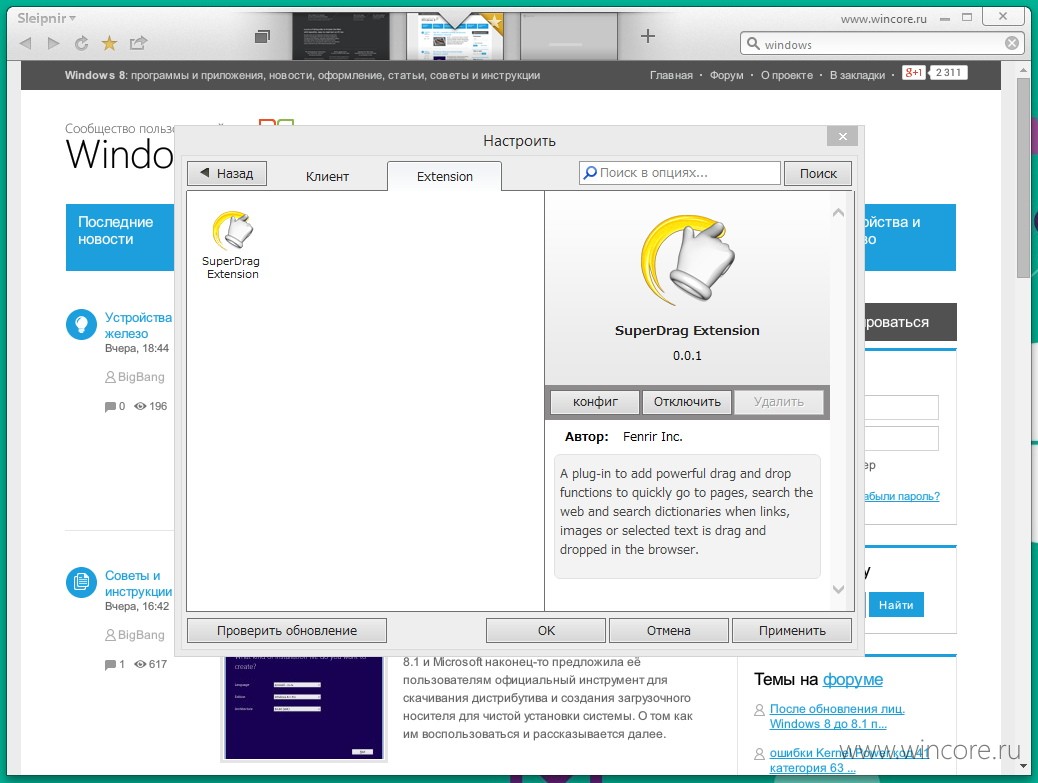Click the version number 0.0.1
Screen dimensions: 1038x783
(687, 355)
